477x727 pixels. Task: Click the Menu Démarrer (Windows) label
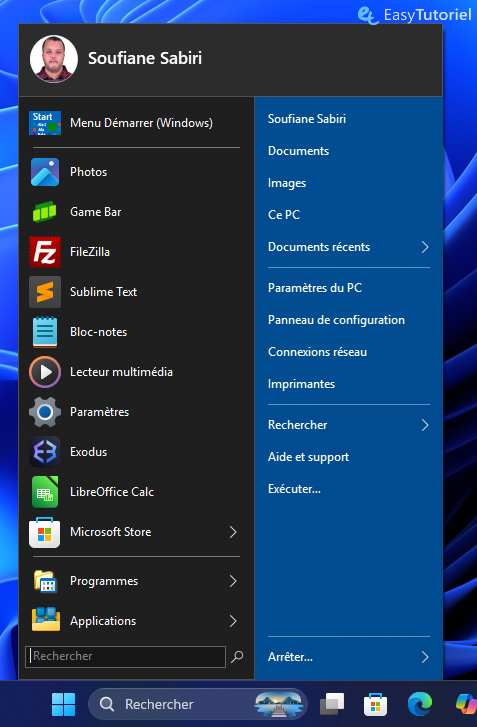[141, 123]
